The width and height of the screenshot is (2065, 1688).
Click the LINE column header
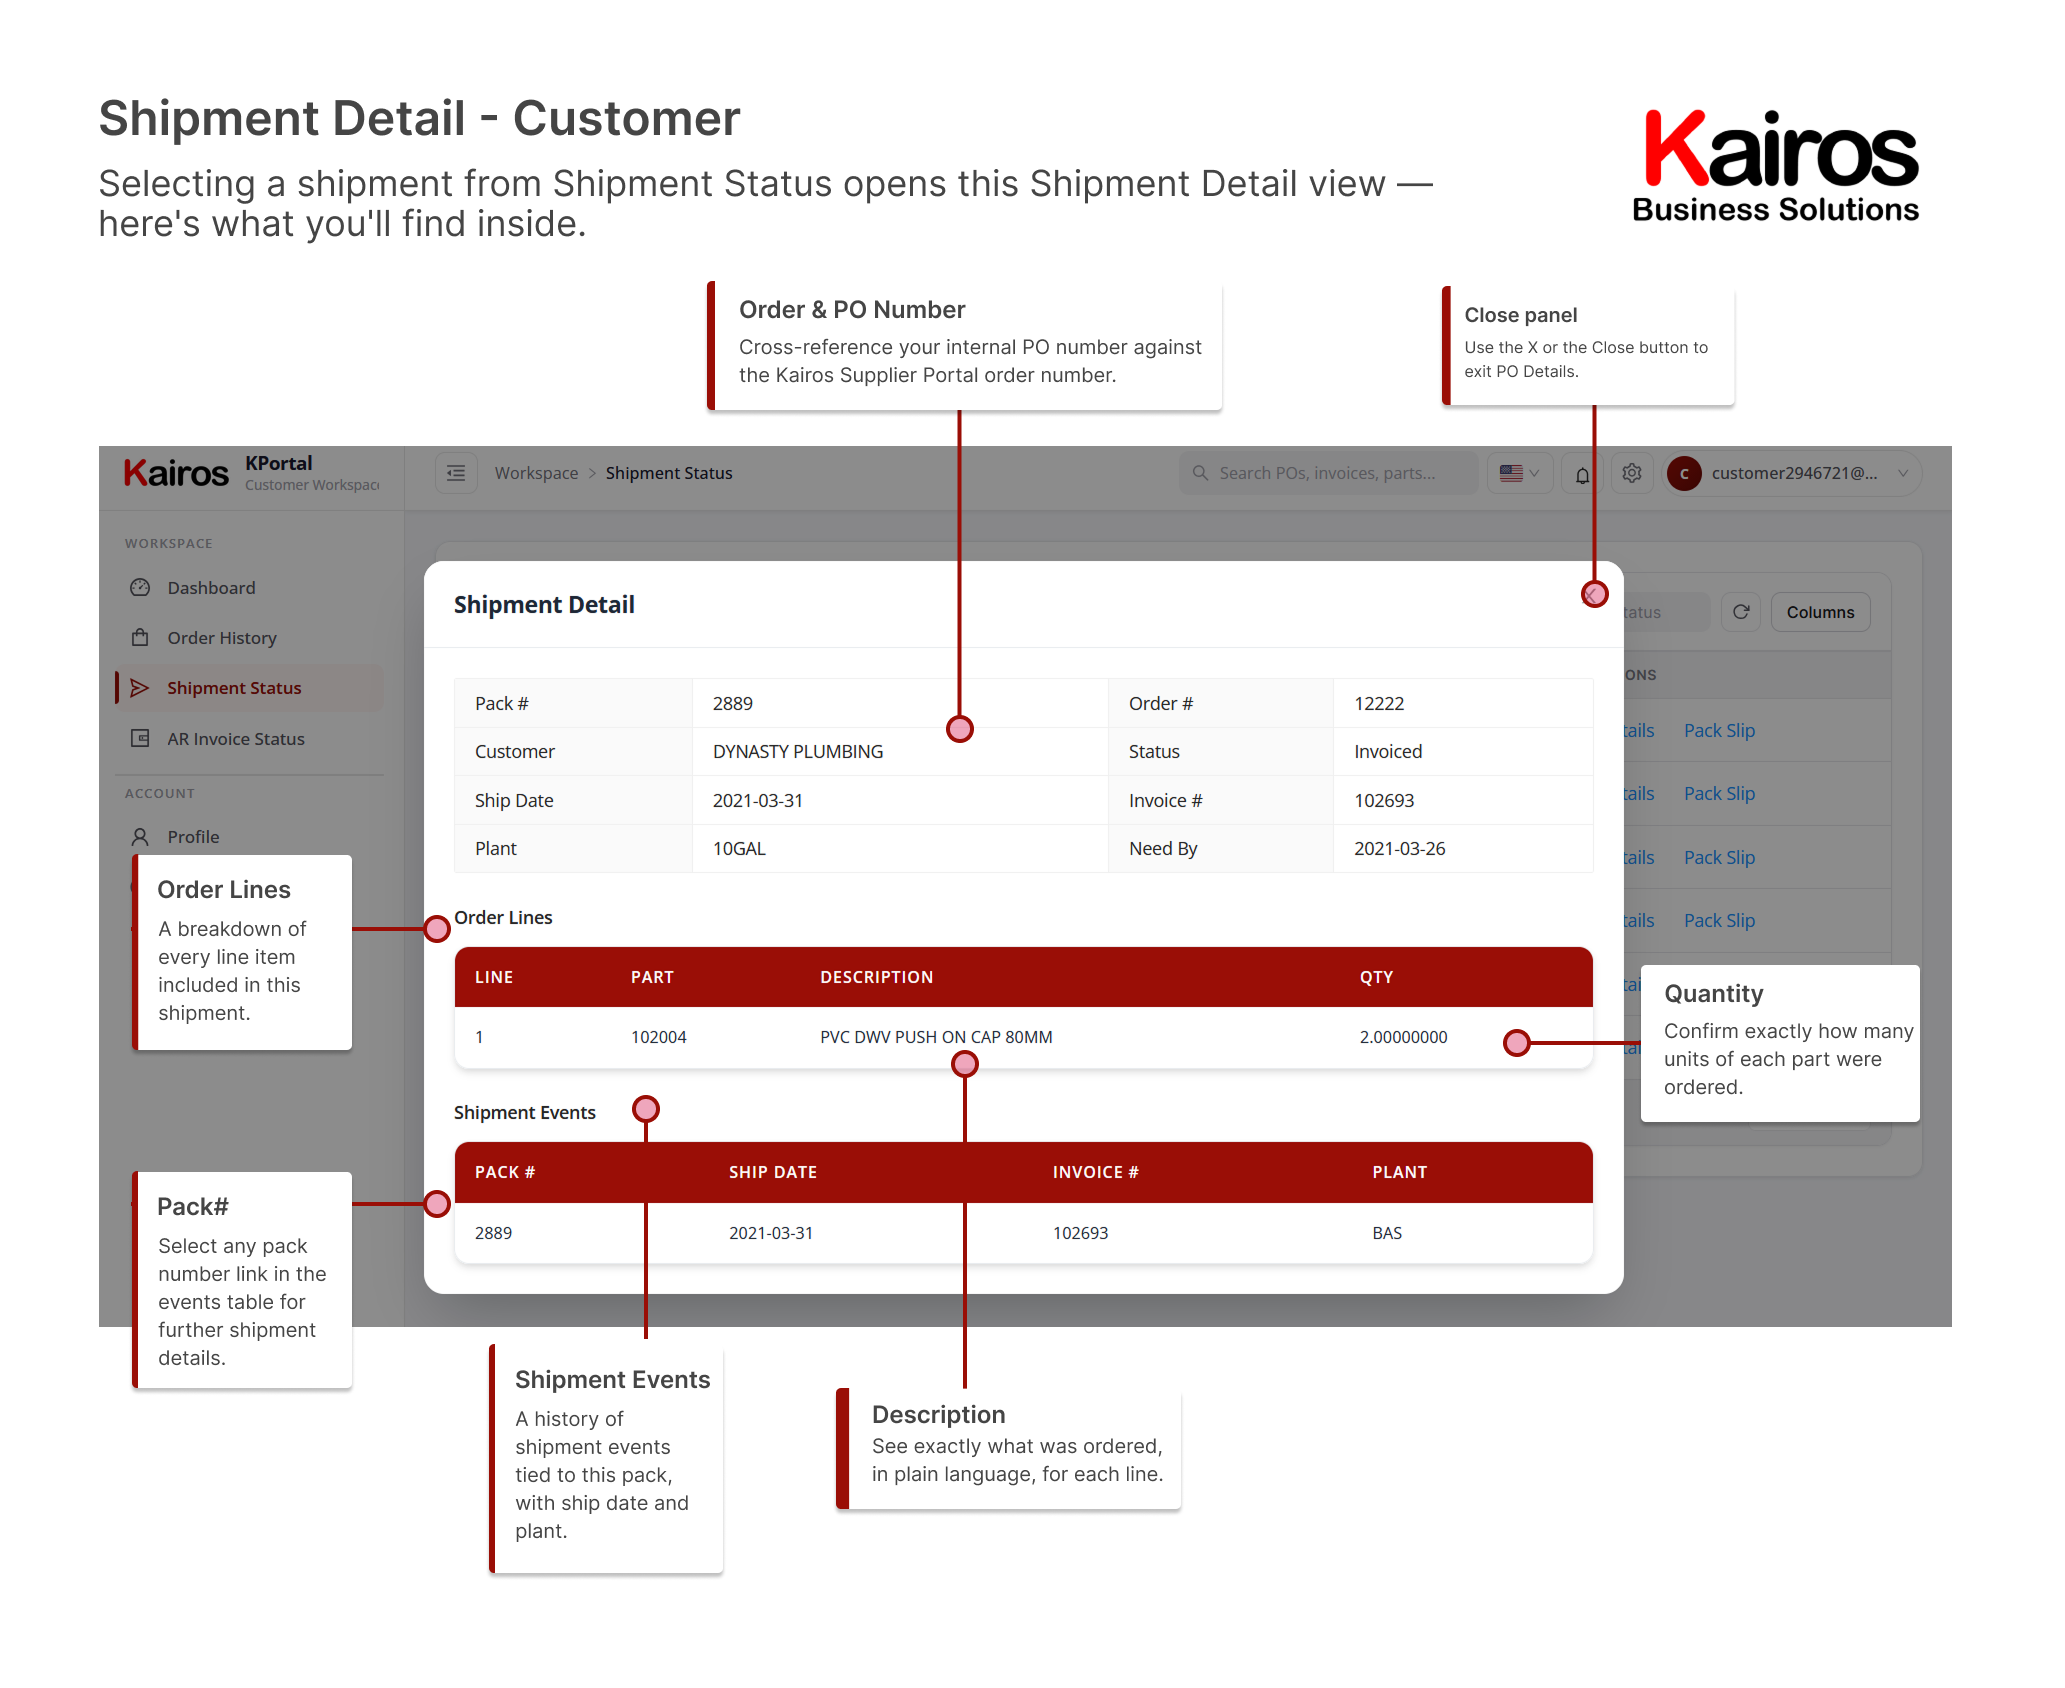[494, 977]
